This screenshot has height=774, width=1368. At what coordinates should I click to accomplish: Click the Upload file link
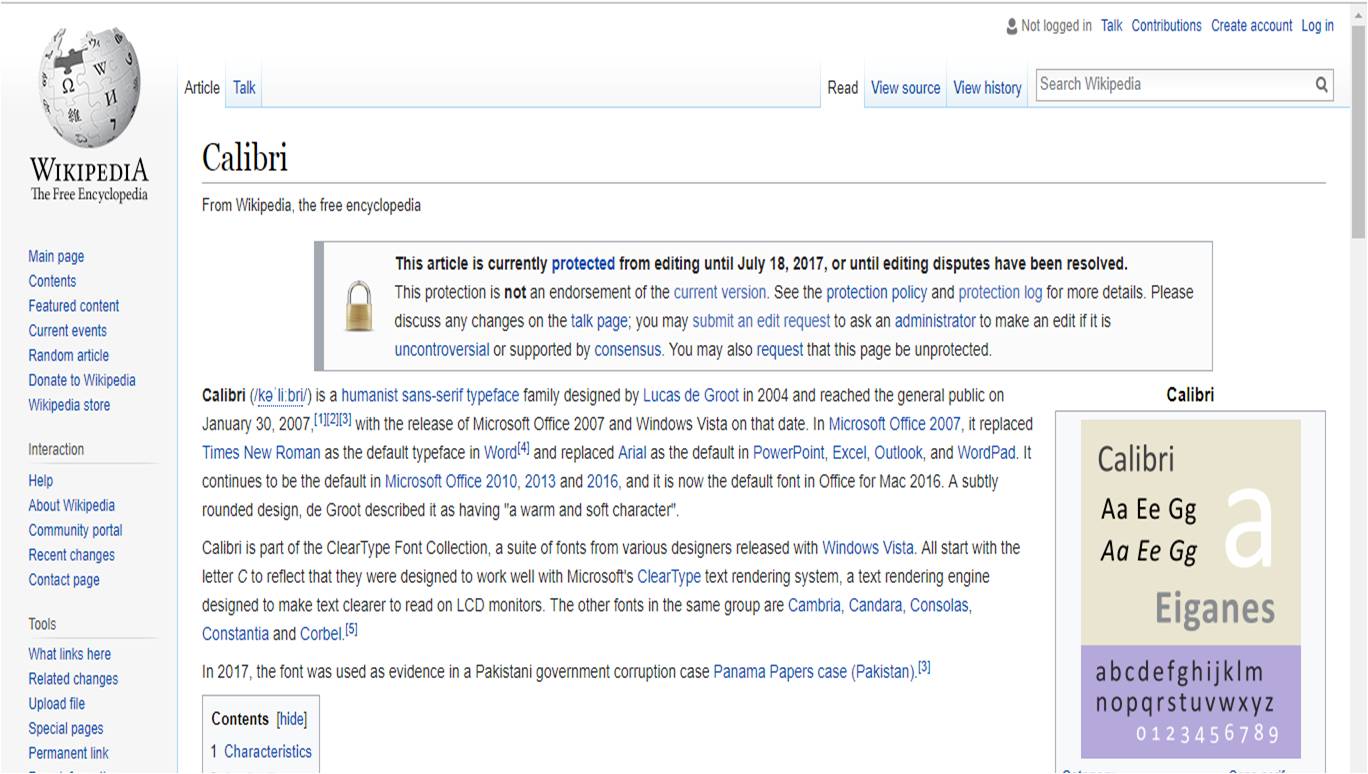click(x=56, y=704)
